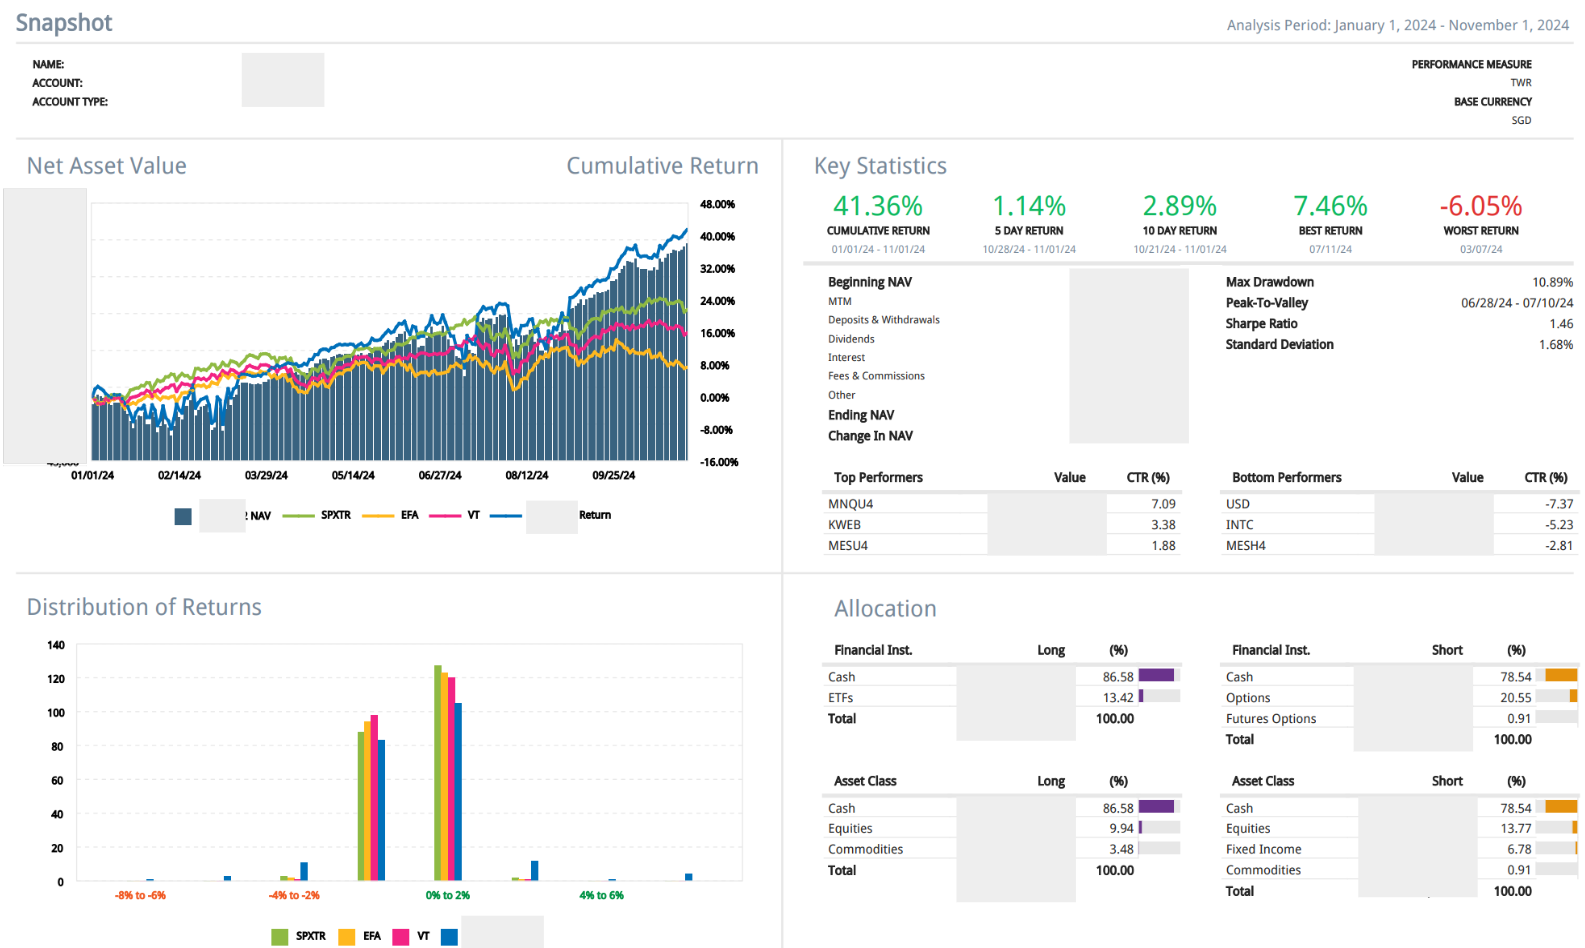Click the Max Drawdown value 10.89%
The height and width of the screenshot is (948, 1585).
(x=1553, y=282)
